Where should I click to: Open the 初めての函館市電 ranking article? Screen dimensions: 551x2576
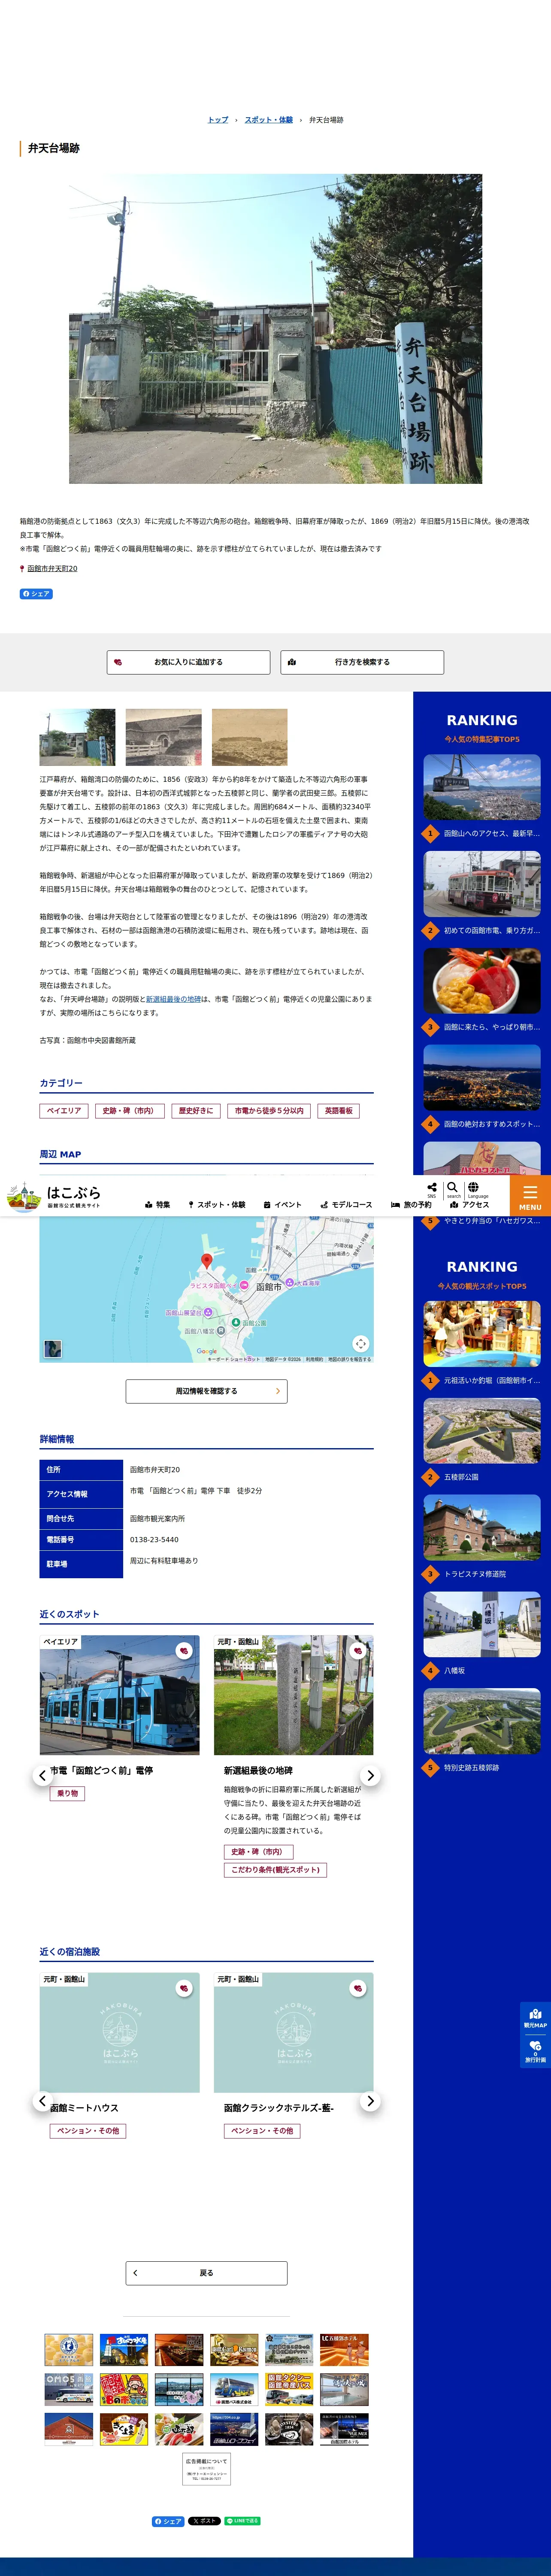482,894
